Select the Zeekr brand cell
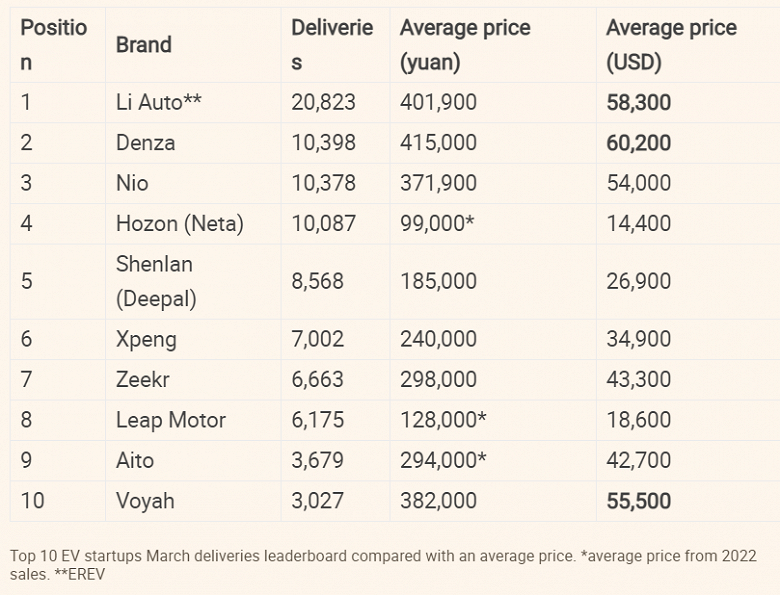Viewport: 780px width, 595px height. [144, 380]
